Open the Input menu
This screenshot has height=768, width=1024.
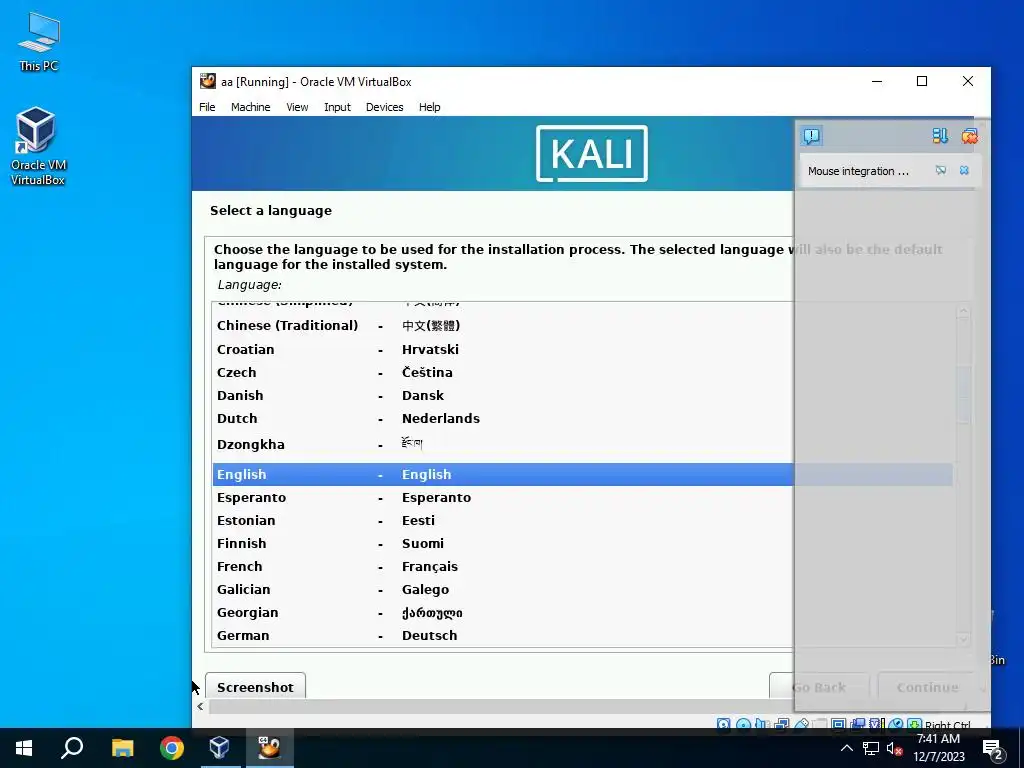pyautogui.click(x=337, y=107)
